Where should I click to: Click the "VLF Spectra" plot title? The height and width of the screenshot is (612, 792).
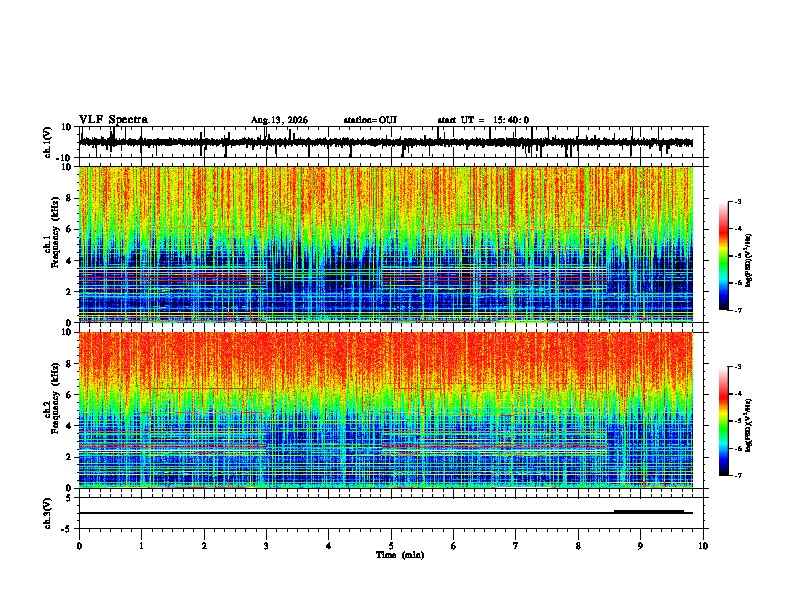(x=113, y=119)
